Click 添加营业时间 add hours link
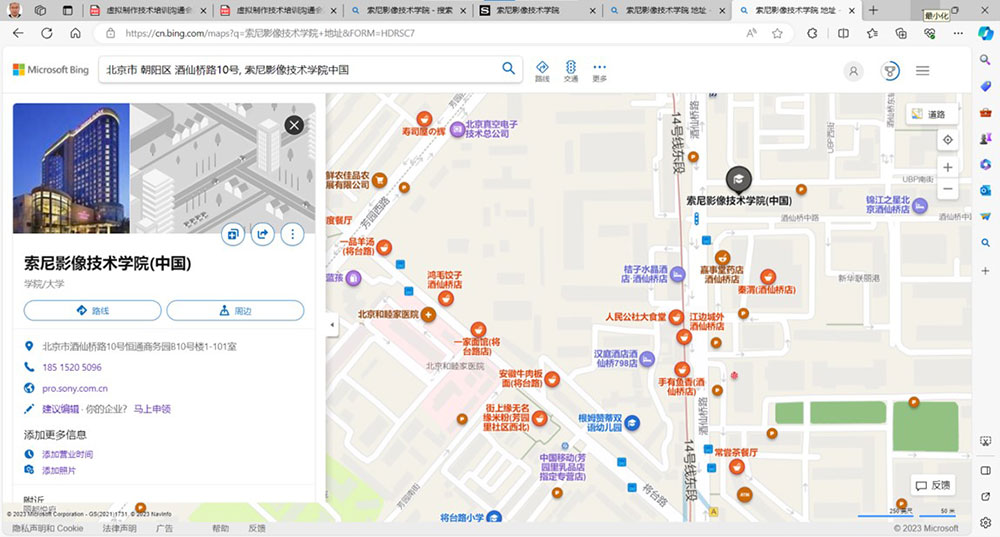The height and width of the screenshot is (537, 1000). pyautogui.click(x=67, y=454)
